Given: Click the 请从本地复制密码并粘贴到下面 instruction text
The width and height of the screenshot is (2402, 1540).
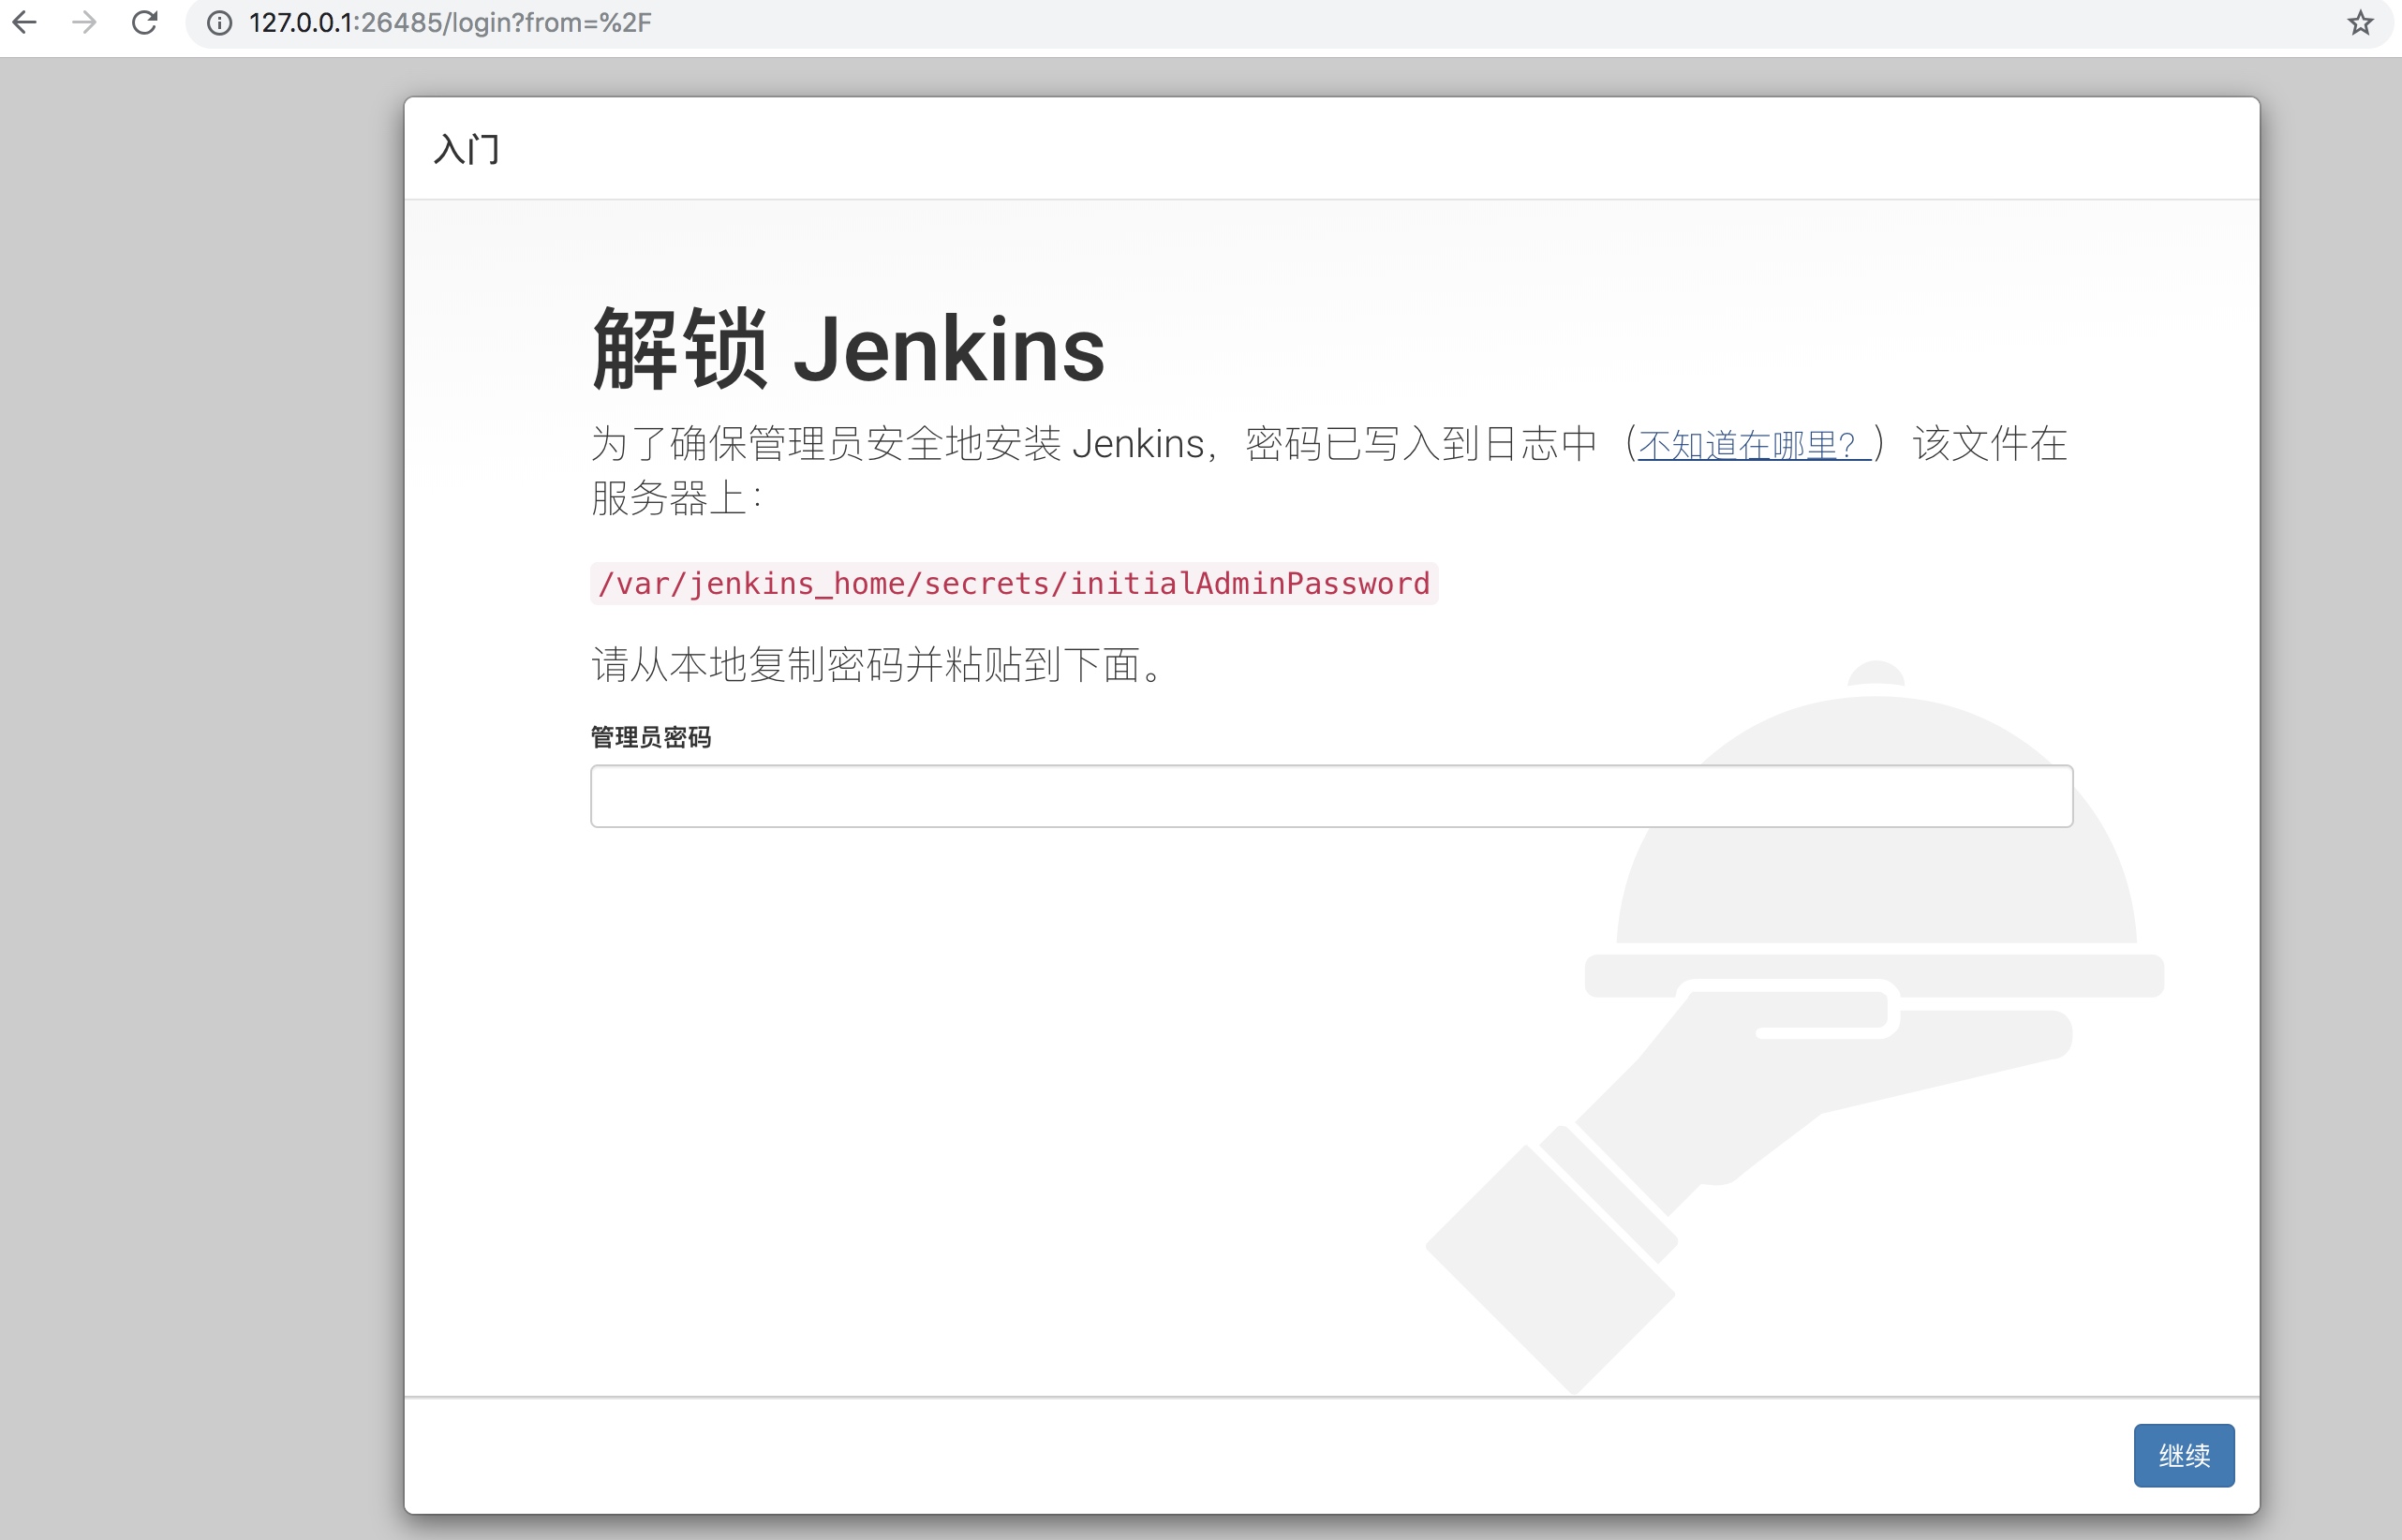Looking at the screenshot, I should pyautogui.click(x=878, y=665).
